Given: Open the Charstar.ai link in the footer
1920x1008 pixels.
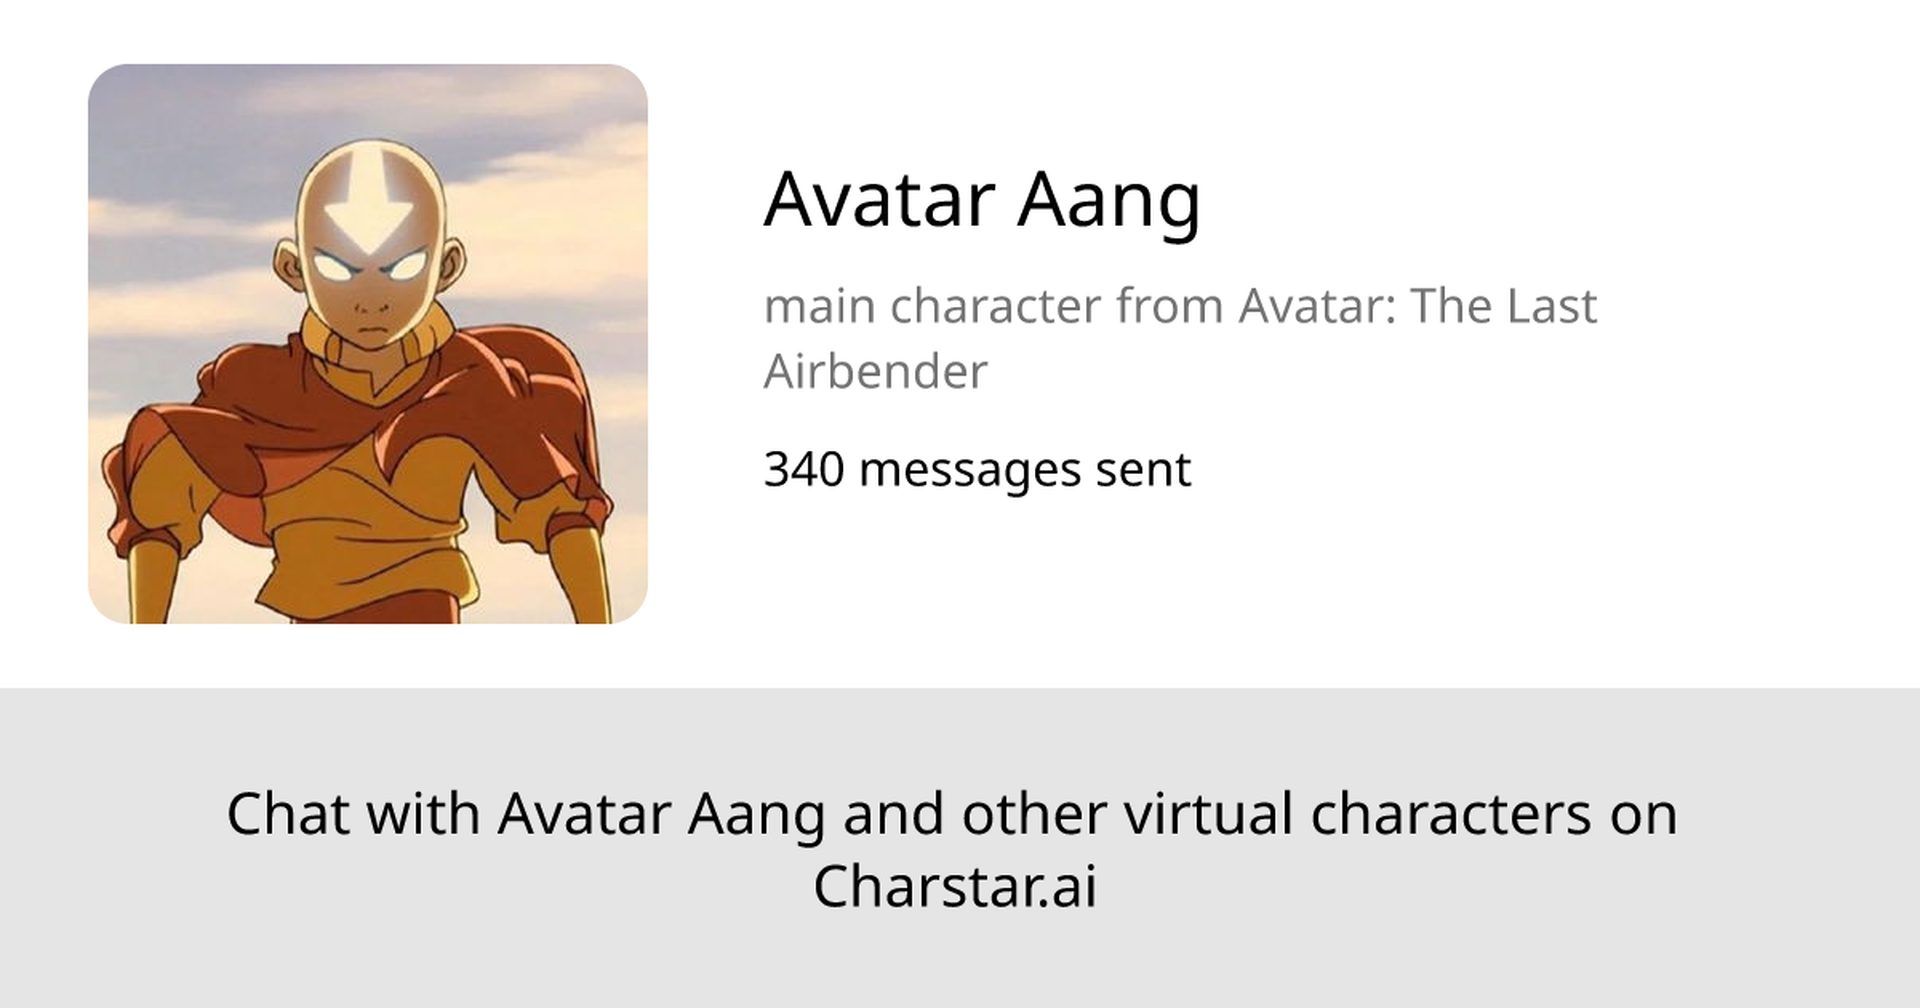Looking at the screenshot, I should point(955,886).
